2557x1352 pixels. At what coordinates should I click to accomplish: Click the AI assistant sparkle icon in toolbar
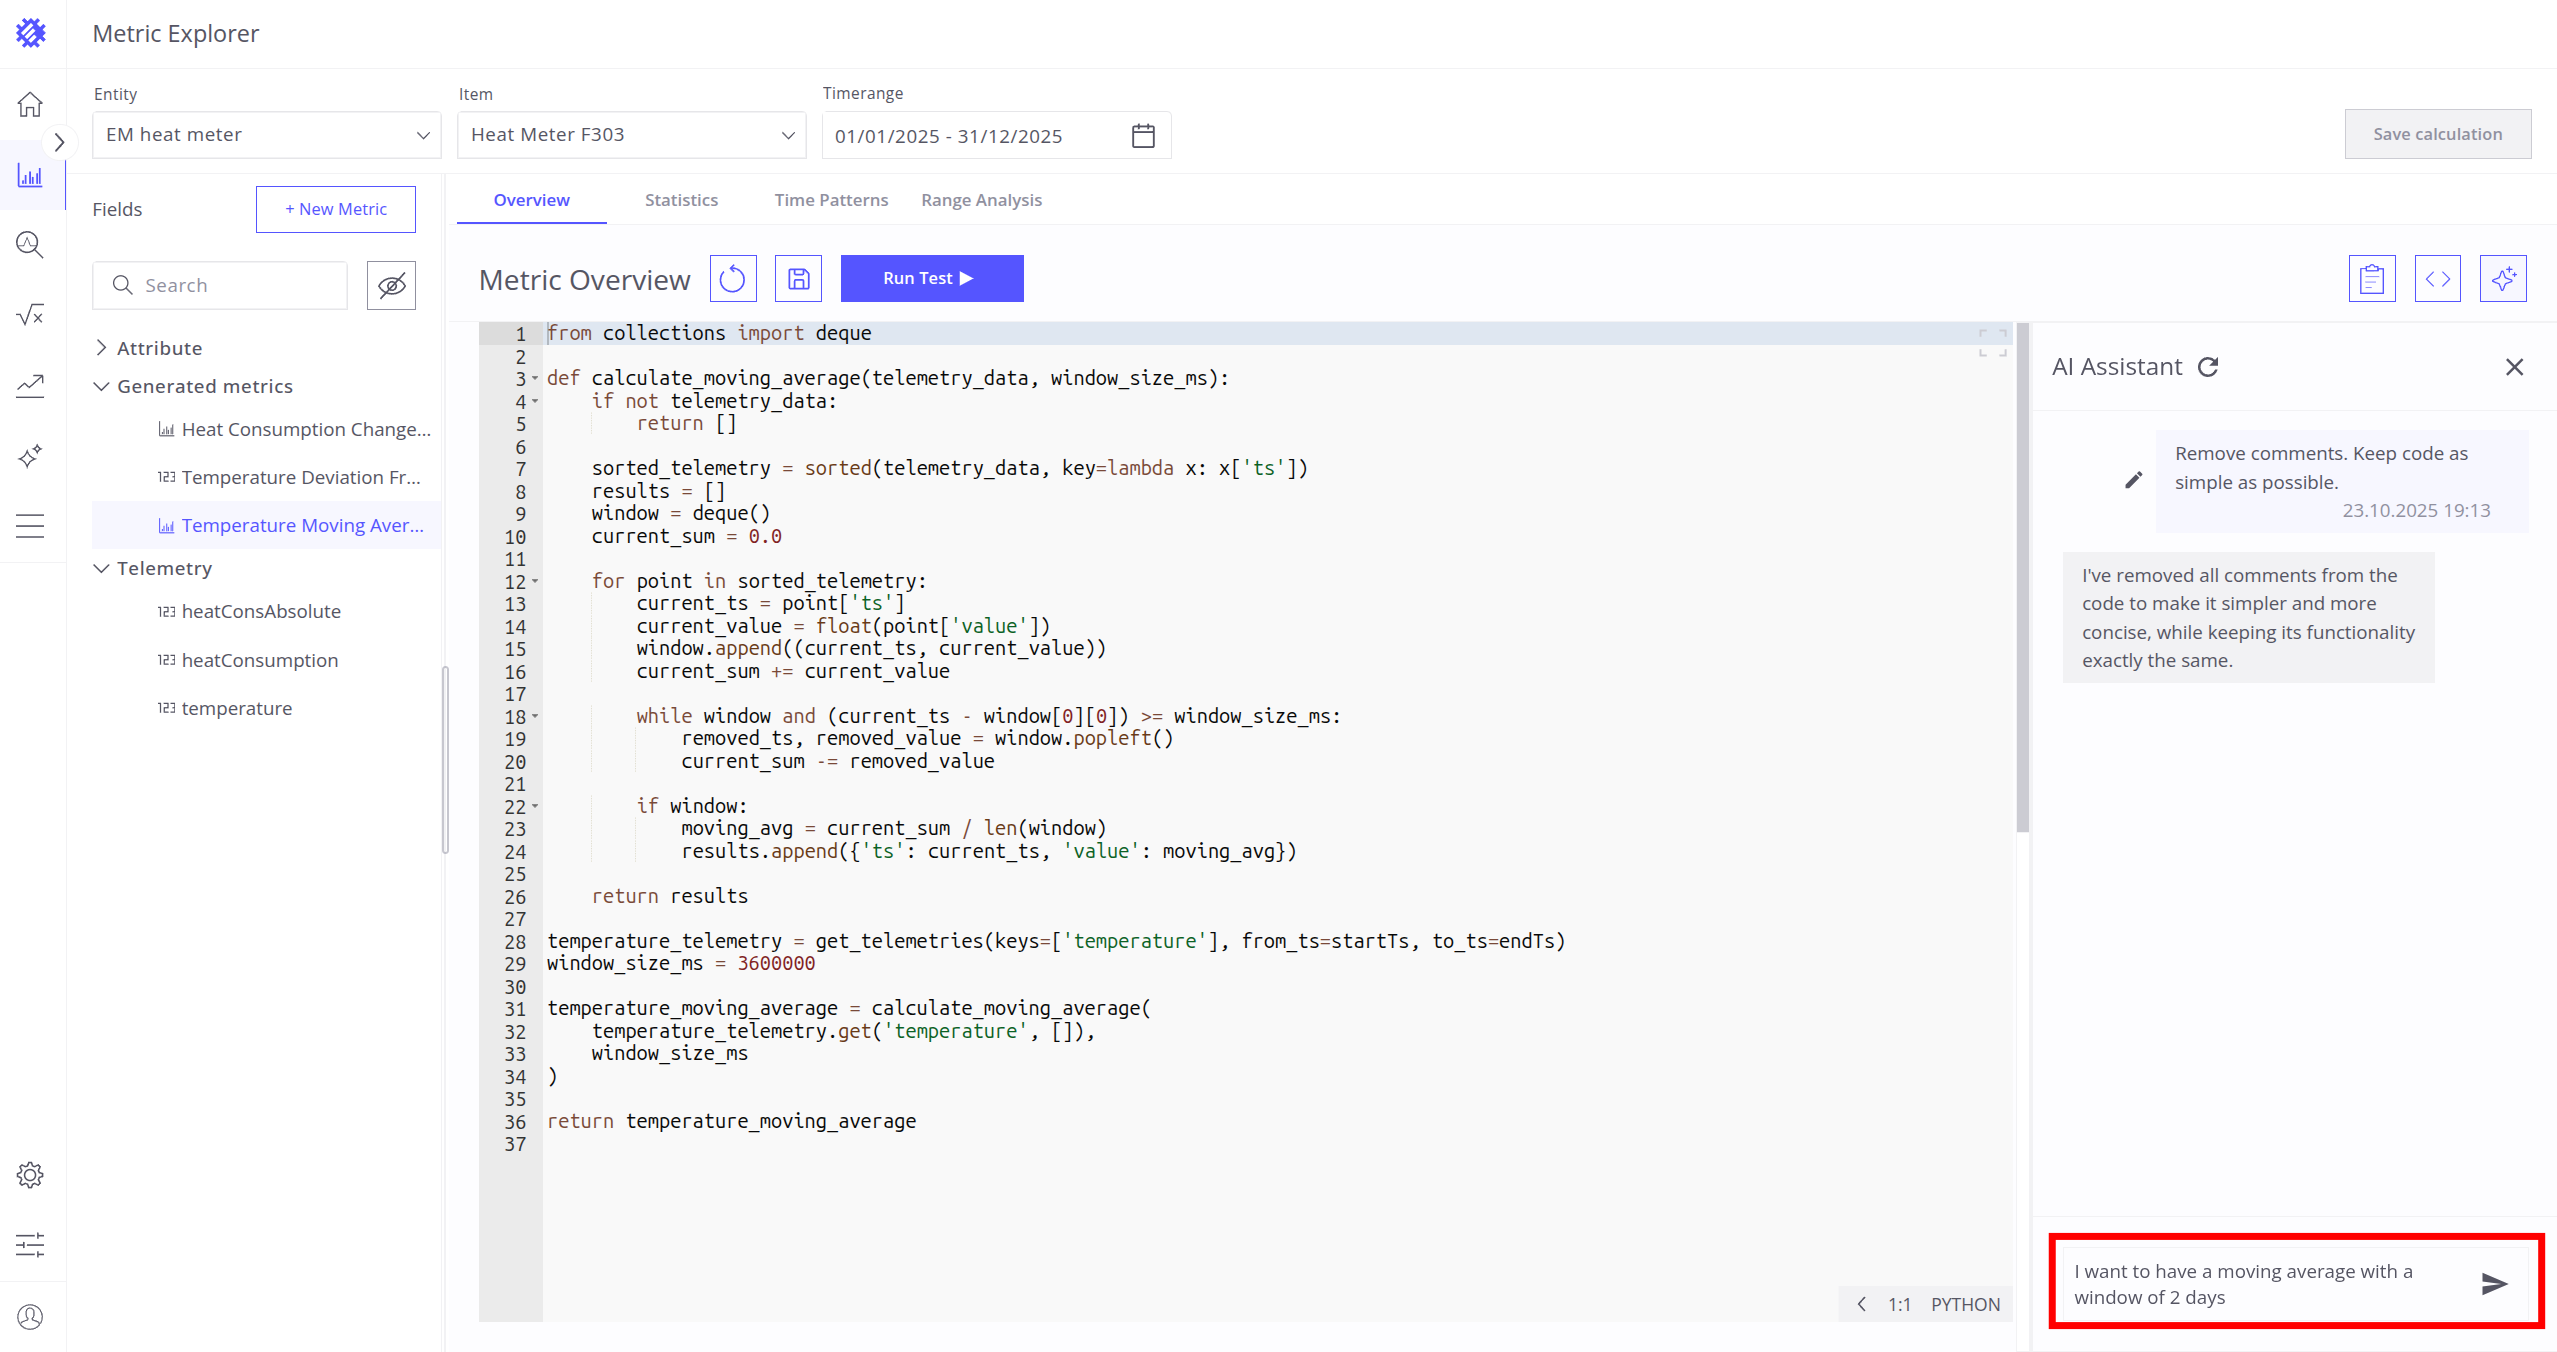pos(2502,279)
